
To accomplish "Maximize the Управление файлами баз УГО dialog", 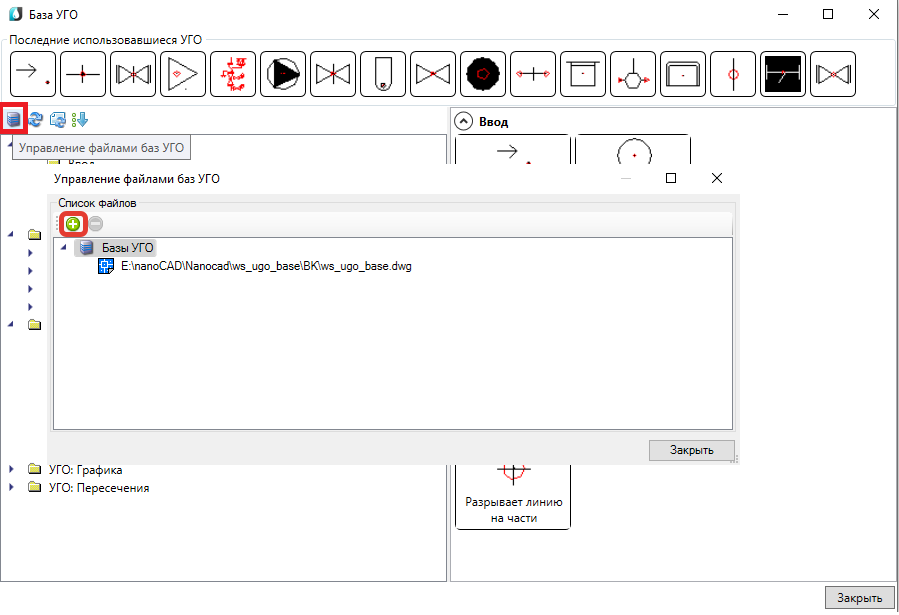I will pos(671,178).
